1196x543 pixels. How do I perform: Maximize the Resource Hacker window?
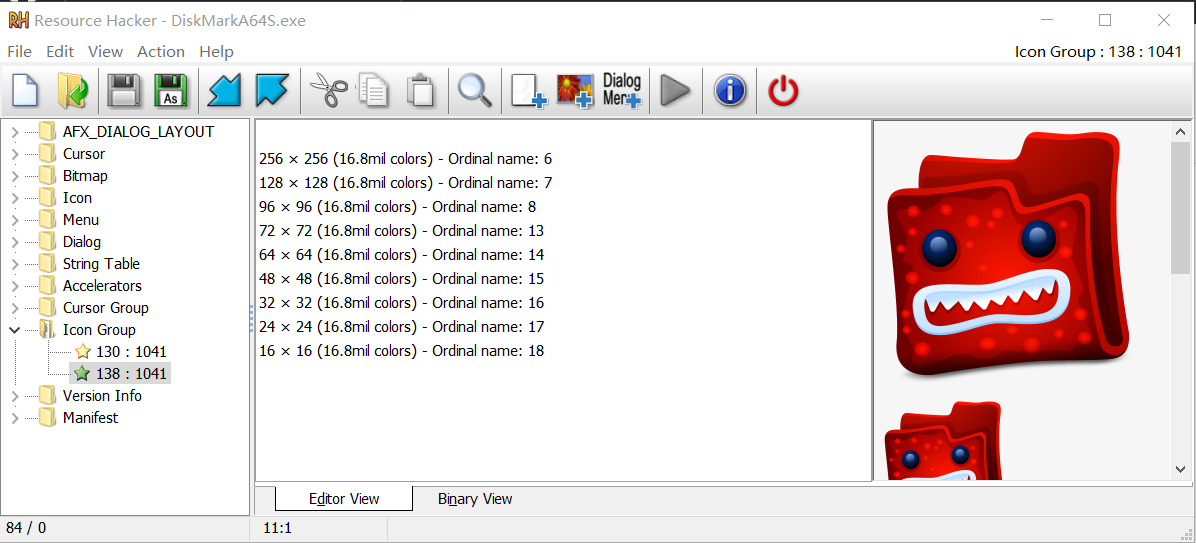pyautogui.click(x=1104, y=21)
